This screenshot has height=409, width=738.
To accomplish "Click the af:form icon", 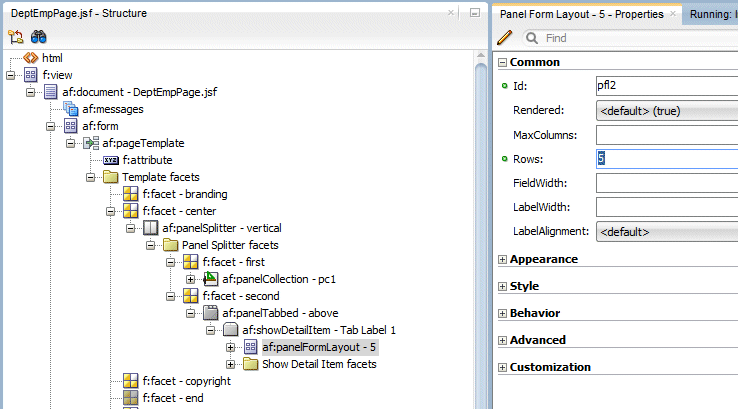I will pyautogui.click(x=71, y=126).
